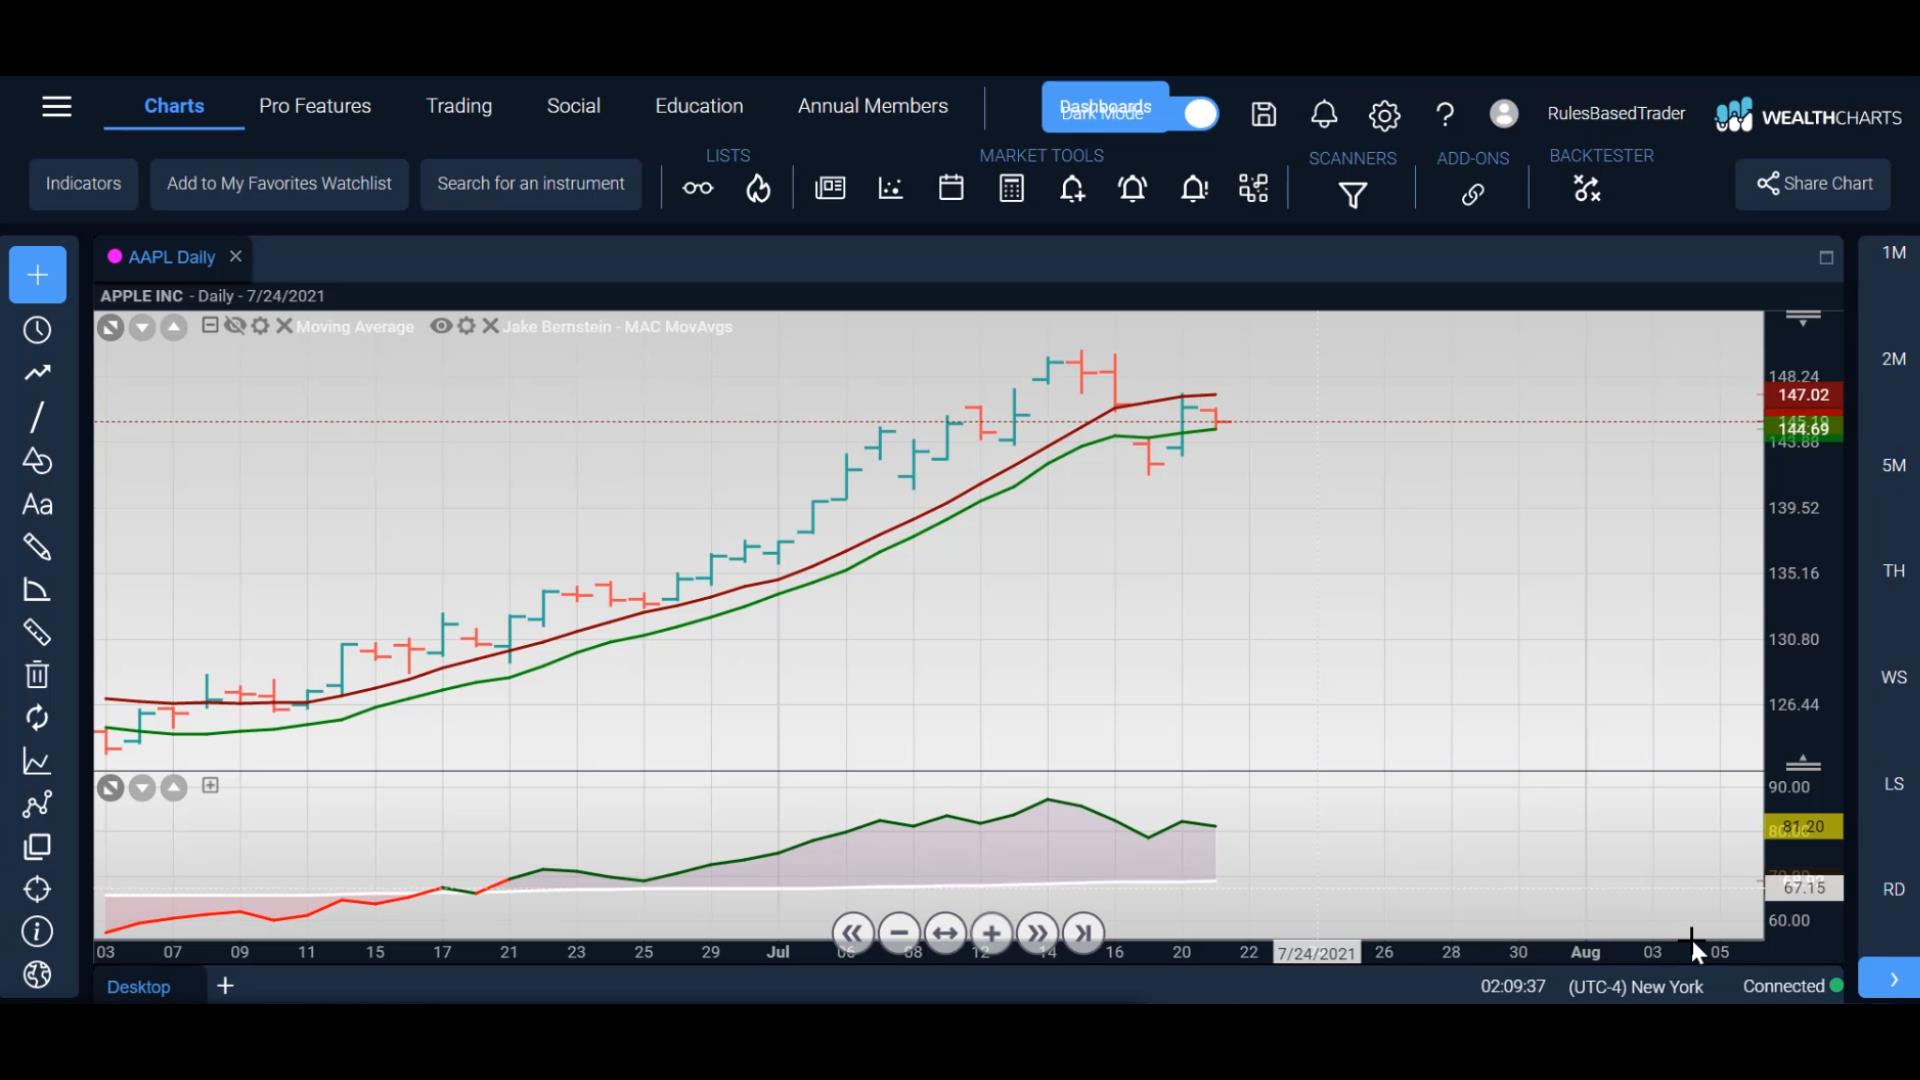Image resolution: width=1920 pixels, height=1080 pixels.
Task: Open the Social menu
Action: (573, 106)
